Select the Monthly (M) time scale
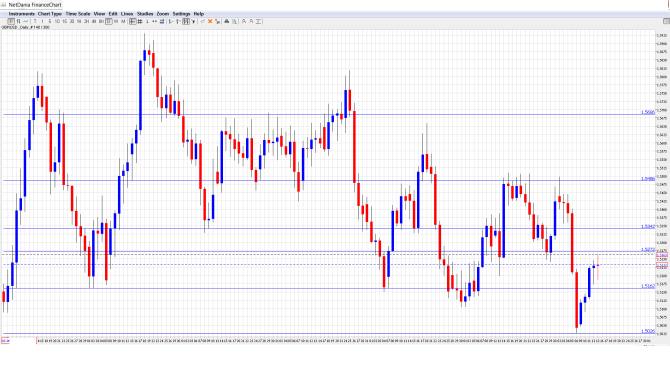Screen dimensions: 670x377 pos(123,21)
